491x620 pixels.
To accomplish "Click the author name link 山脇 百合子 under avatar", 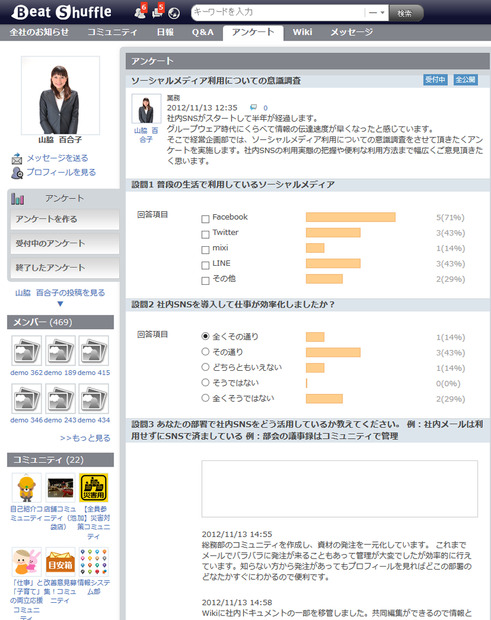I will tap(146, 135).
